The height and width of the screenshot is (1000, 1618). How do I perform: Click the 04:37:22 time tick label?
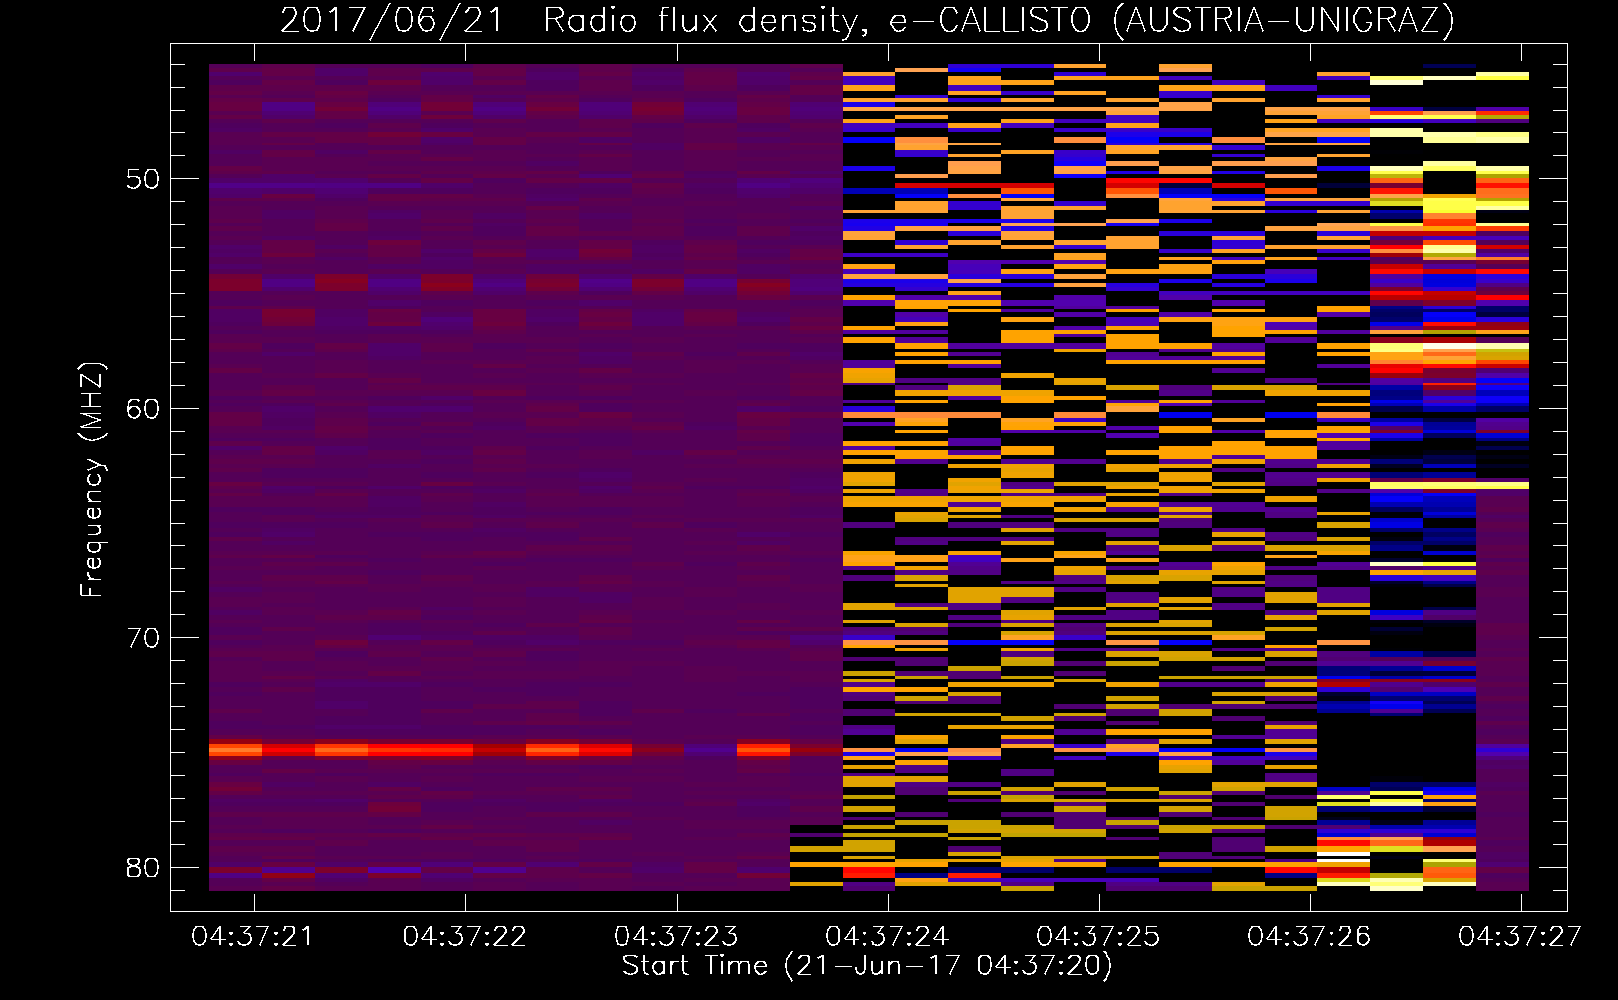click(464, 937)
